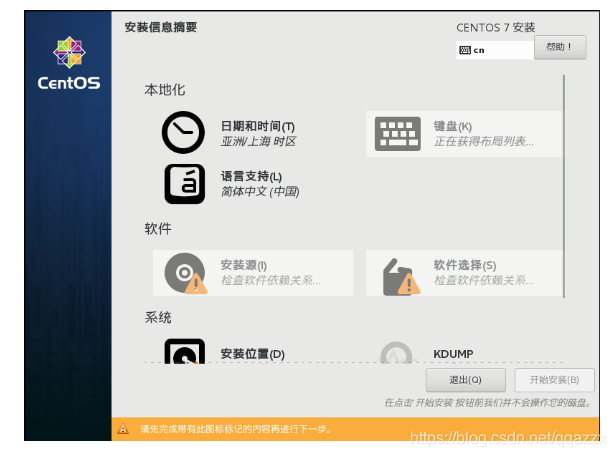The height and width of the screenshot is (457, 616).
Task: Click the 开始安装(B) begin installation button
Action: (x=554, y=380)
